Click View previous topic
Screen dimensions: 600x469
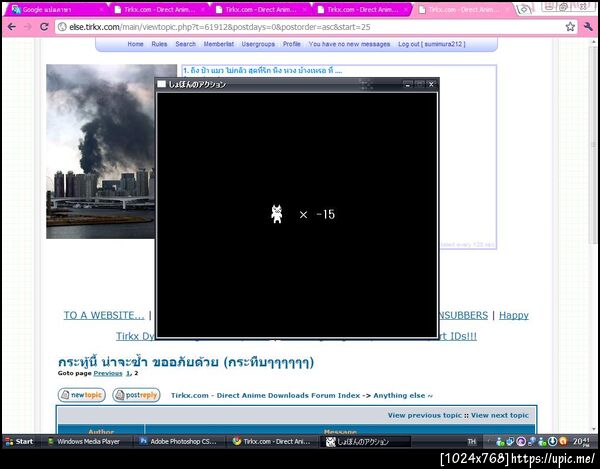(425, 415)
